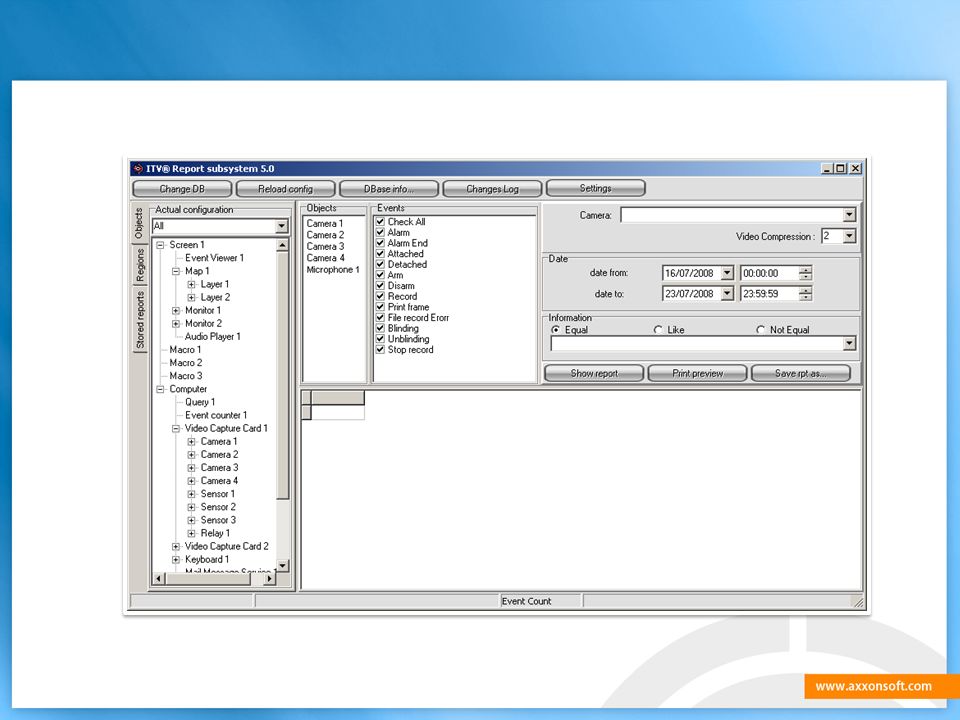Open the Camera dropdown
The height and width of the screenshot is (720, 960).
tap(849, 215)
